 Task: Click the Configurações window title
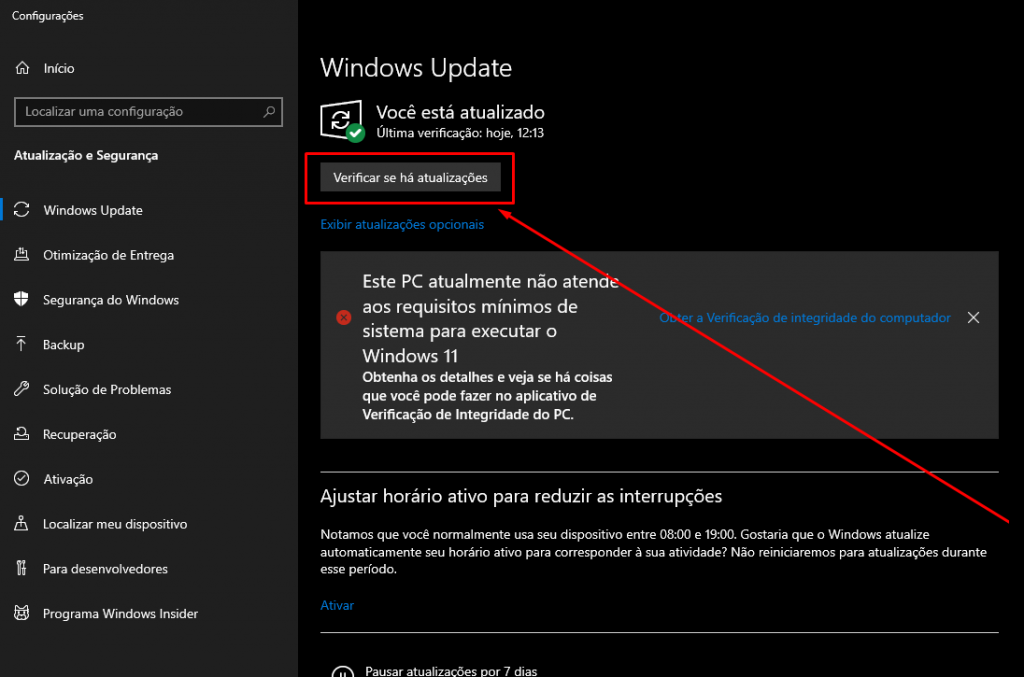pos(48,16)
